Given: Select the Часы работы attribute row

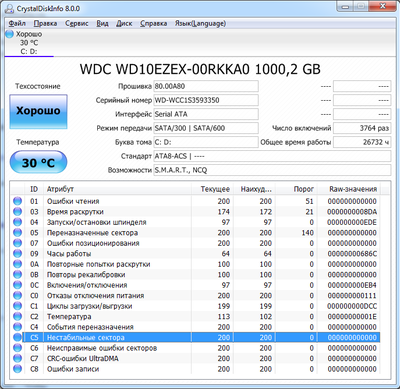Looking at the screenshot, I should [196, 254].
